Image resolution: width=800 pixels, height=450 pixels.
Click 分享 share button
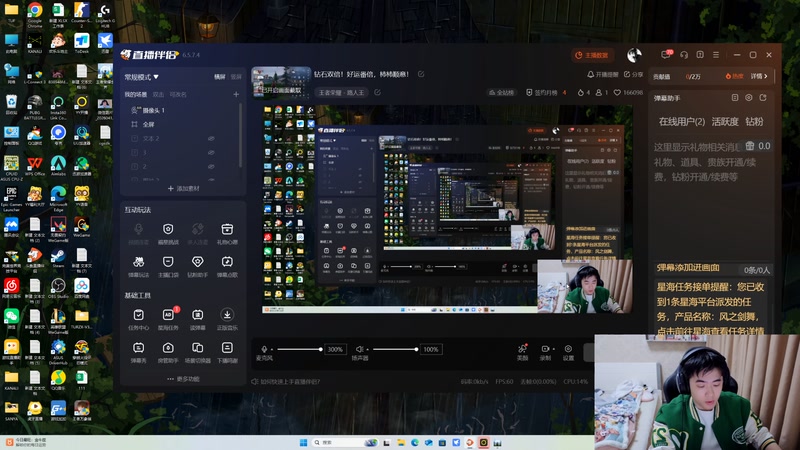pyautogui.click(x=633, y=74)
